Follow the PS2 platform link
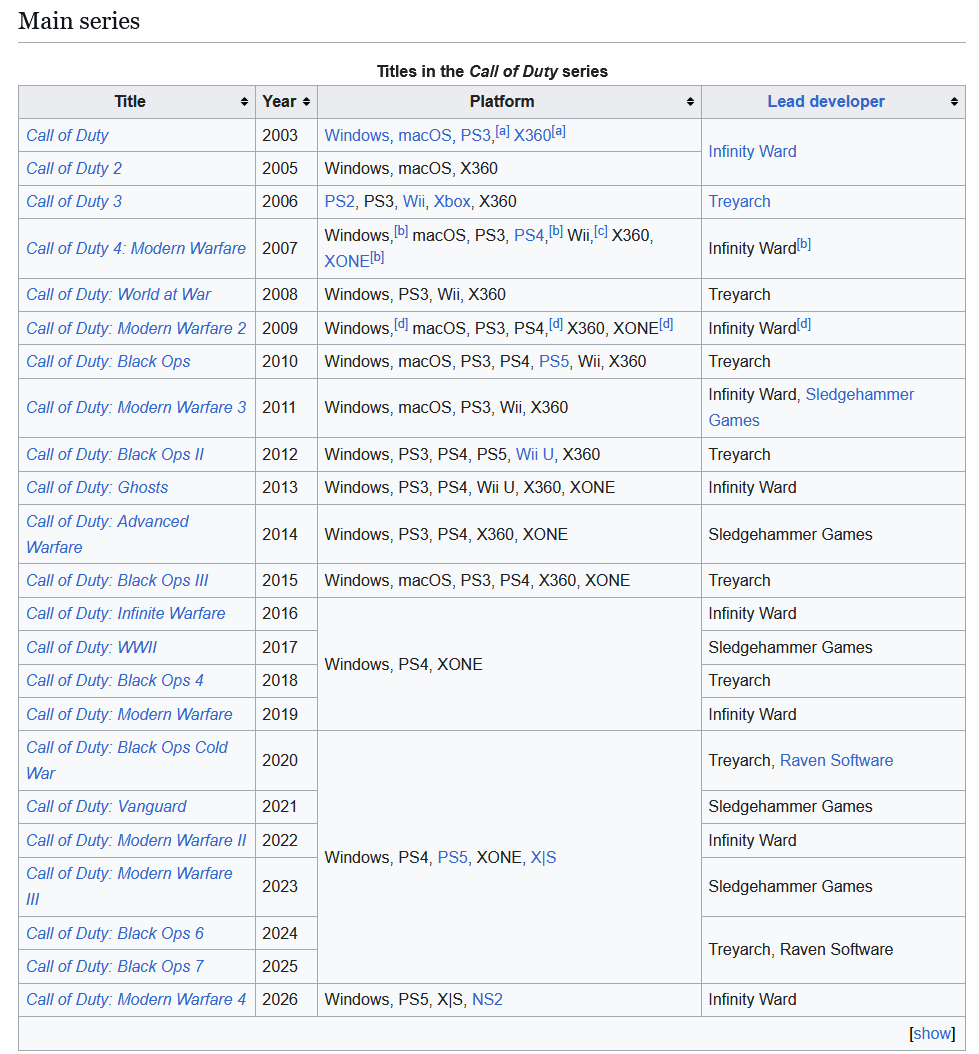This screenshot has height=1054, width=979. click(x=340, y=201)
